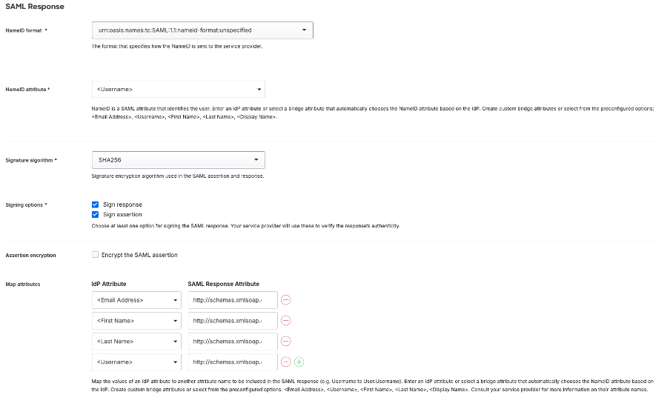Remove the Username attribute mapping row
670x412 pixels.
pos(285,361)
